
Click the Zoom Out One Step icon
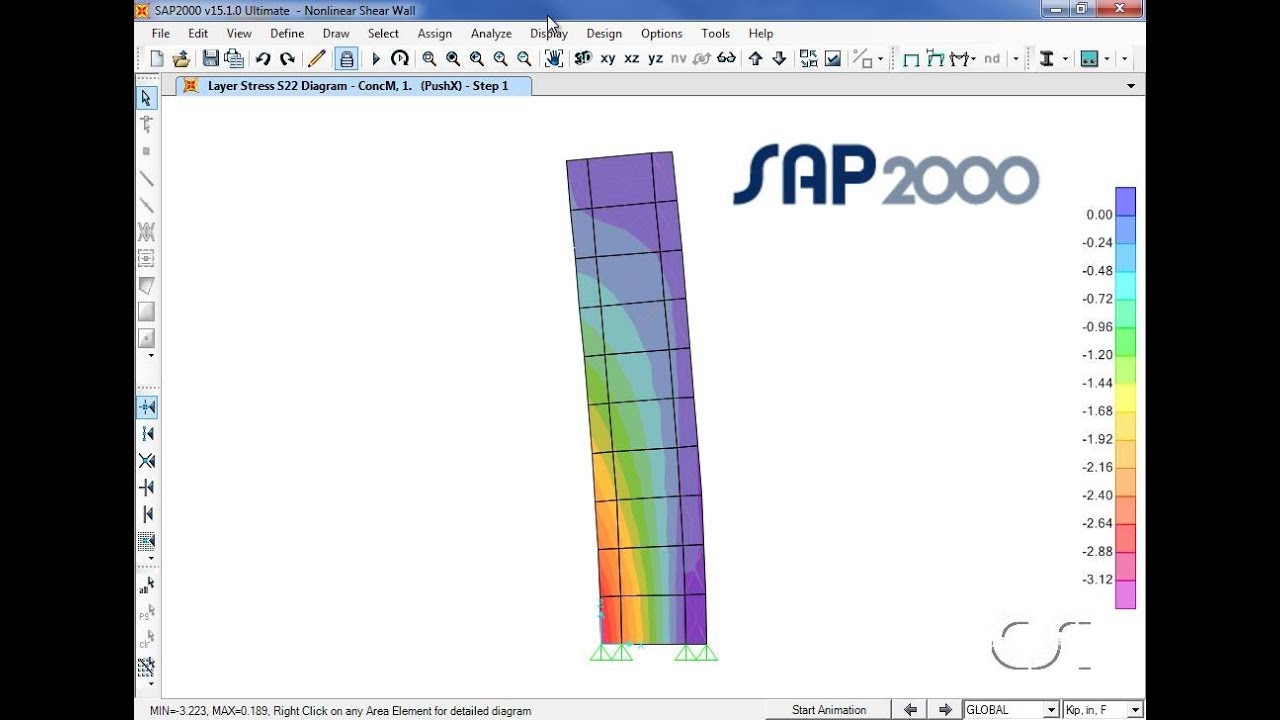tap(524, 59)
